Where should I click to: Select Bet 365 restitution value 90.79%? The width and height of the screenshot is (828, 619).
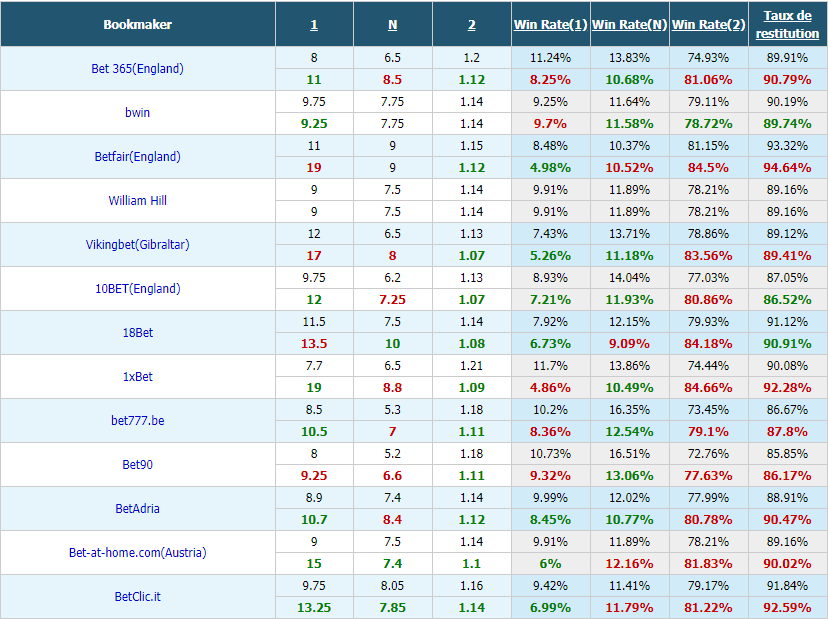787,80
